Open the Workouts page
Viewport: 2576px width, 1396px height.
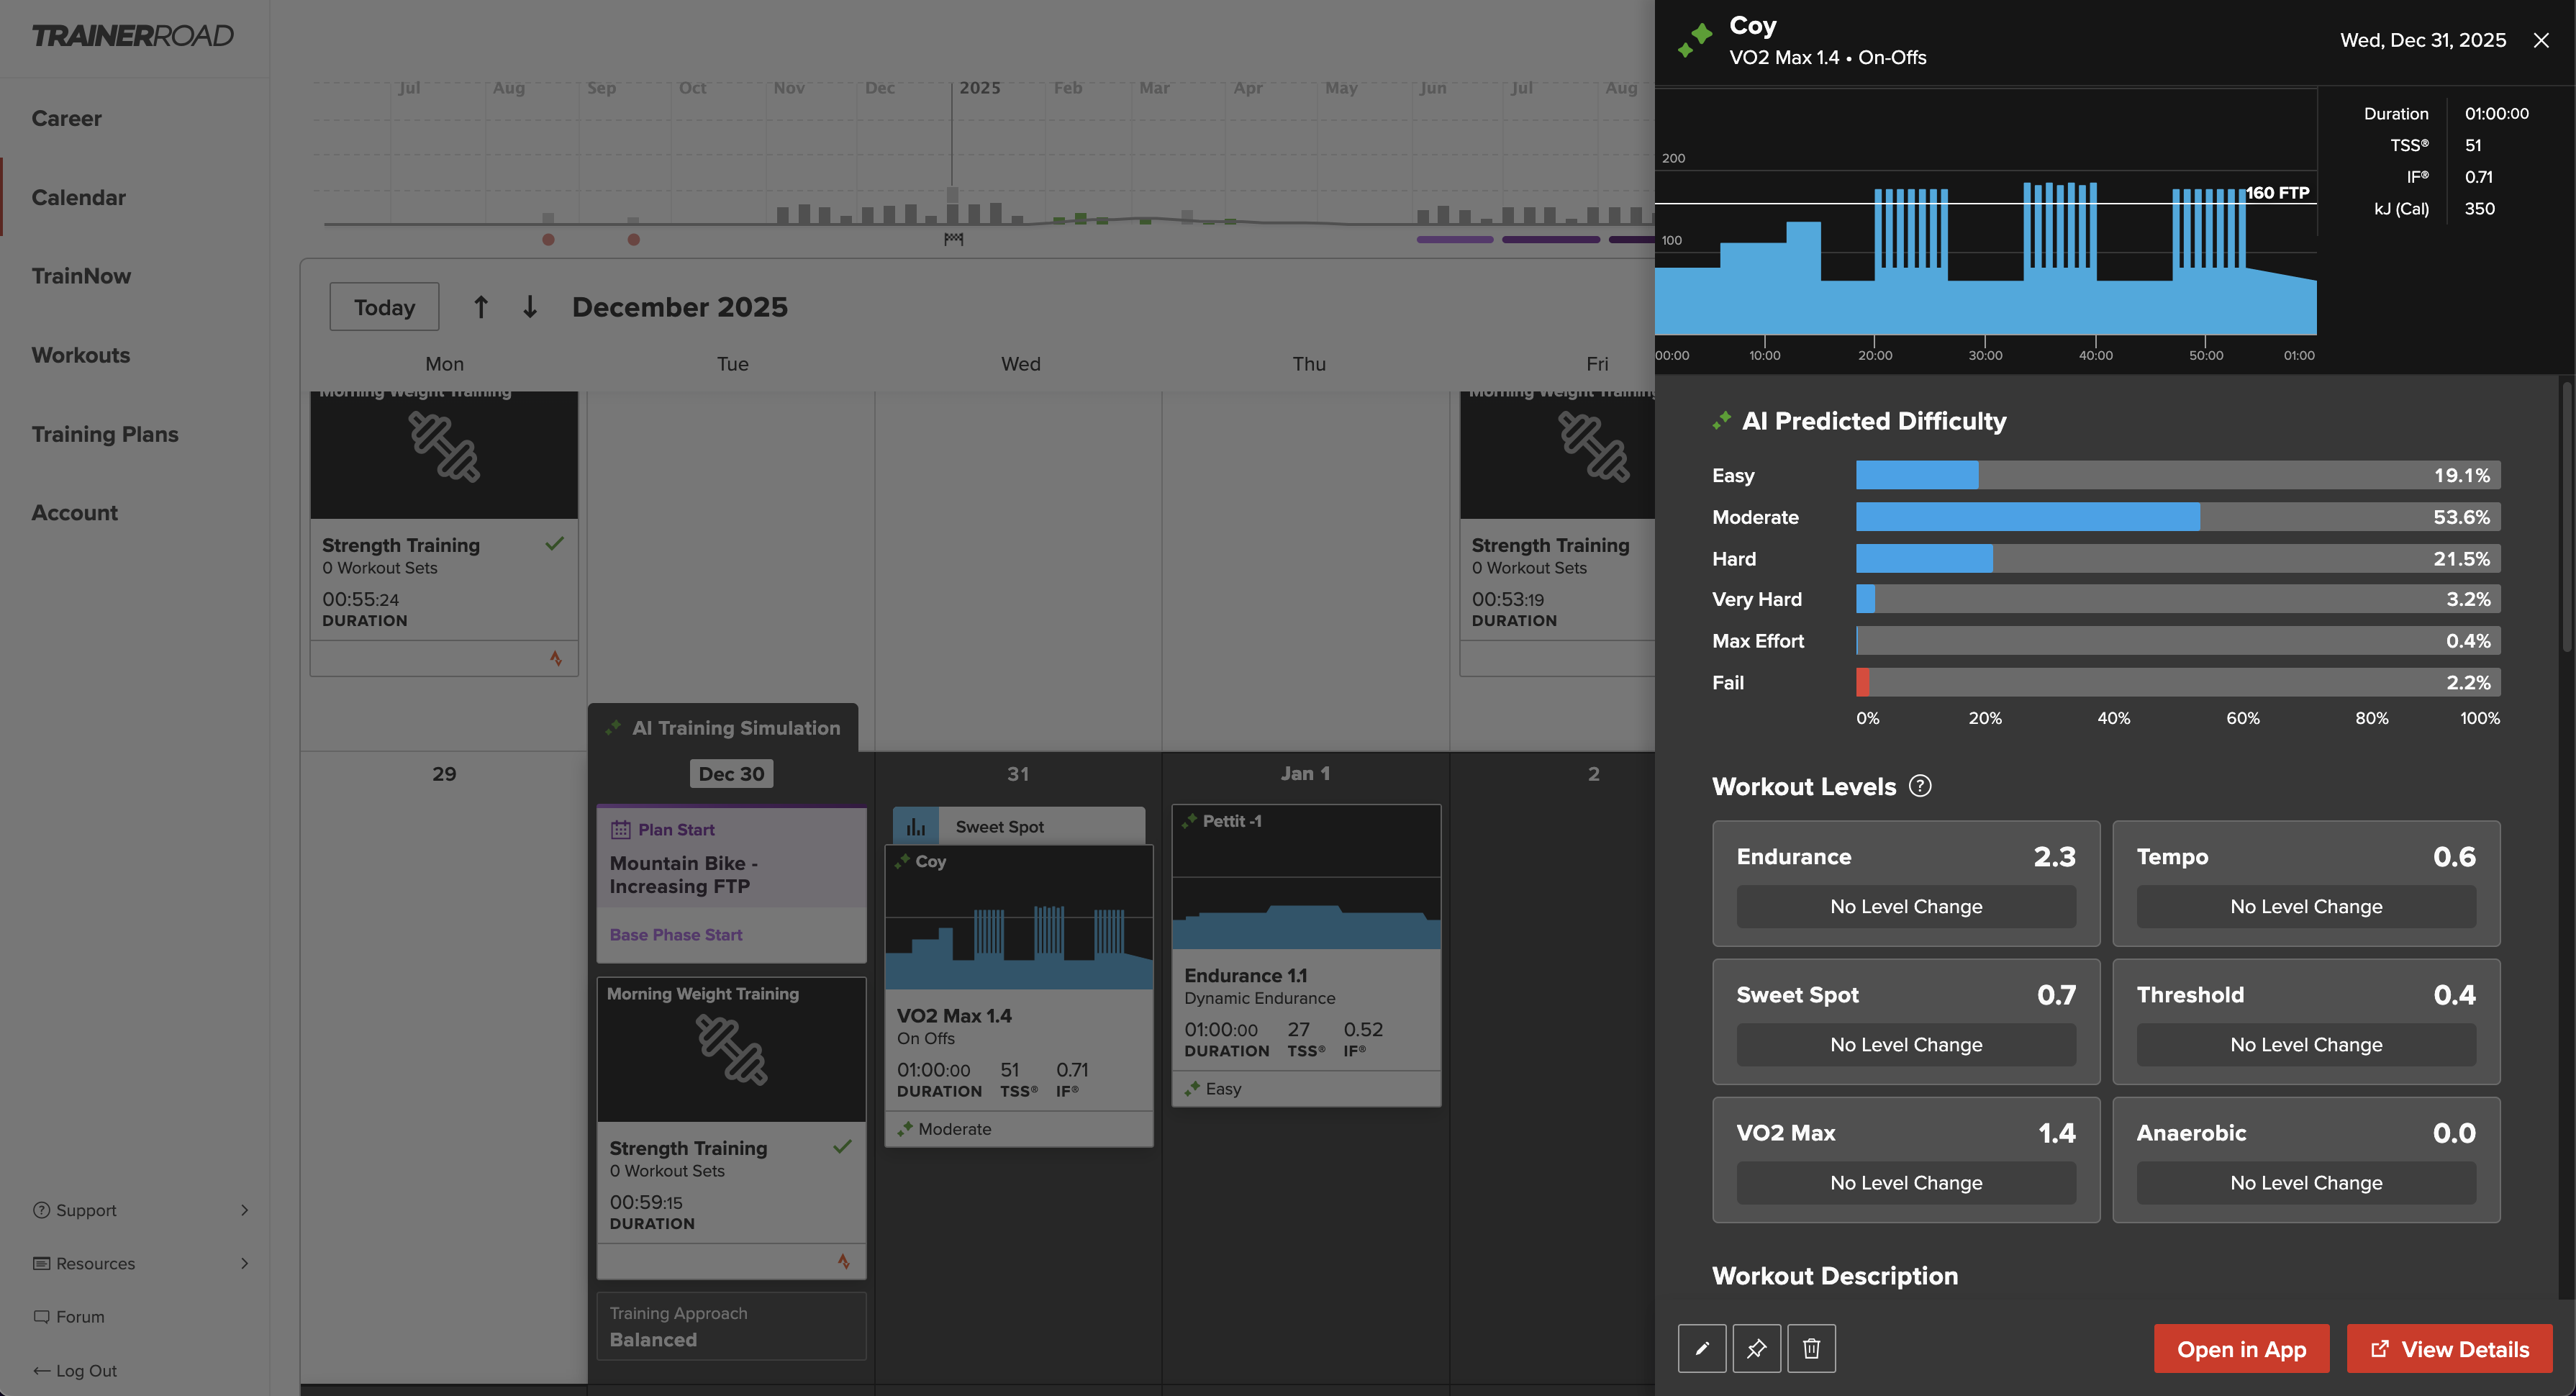80,355
